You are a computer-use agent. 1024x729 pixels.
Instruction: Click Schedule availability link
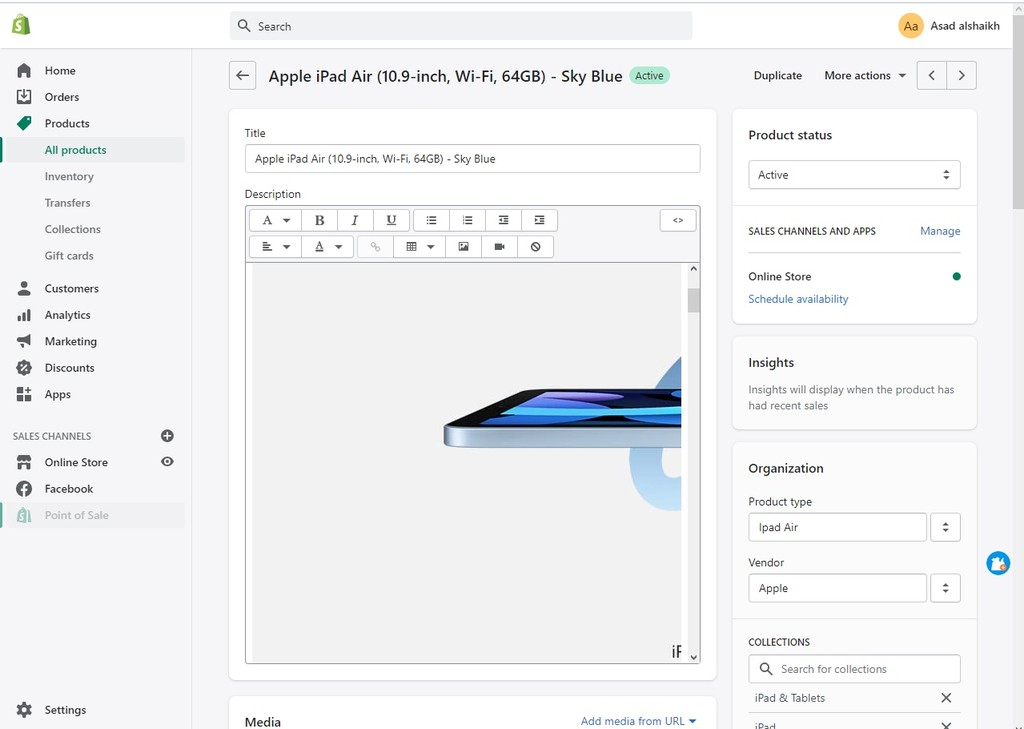point(798,299)
